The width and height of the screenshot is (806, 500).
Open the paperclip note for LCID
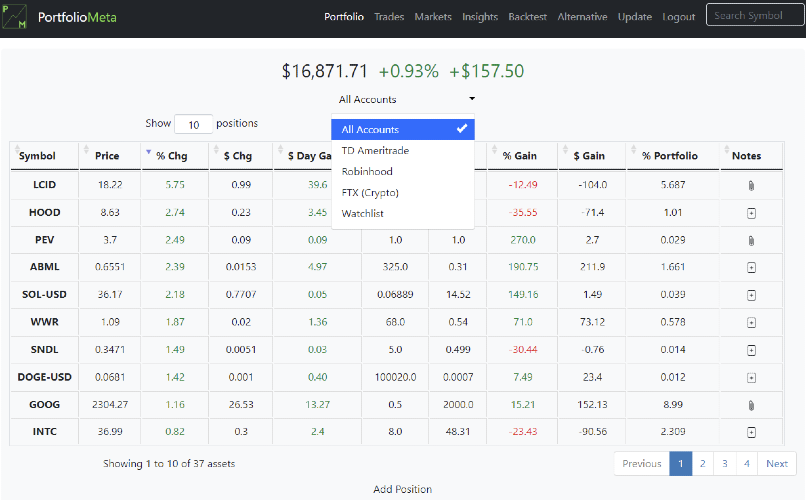[751, 186]
